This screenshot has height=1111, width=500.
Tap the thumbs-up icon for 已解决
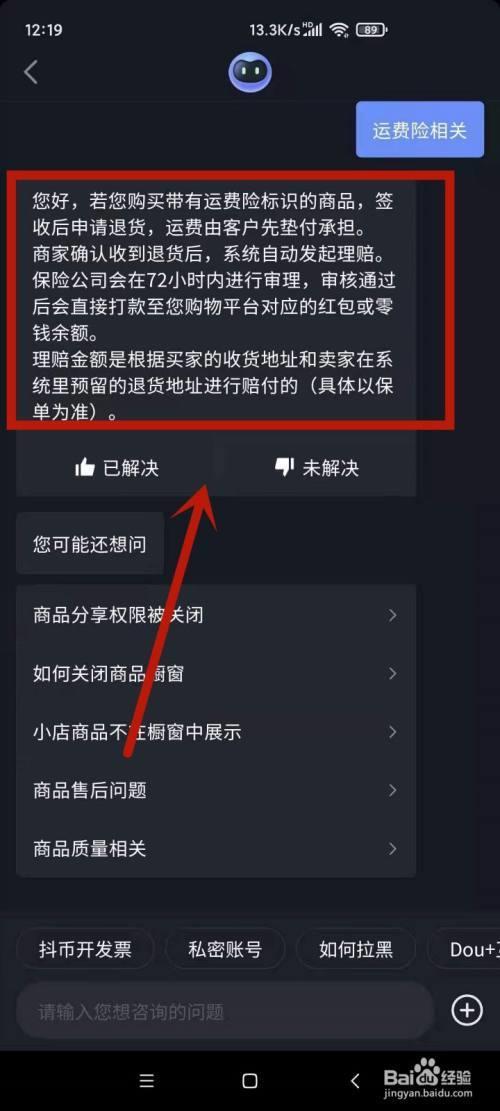[84, 468]
